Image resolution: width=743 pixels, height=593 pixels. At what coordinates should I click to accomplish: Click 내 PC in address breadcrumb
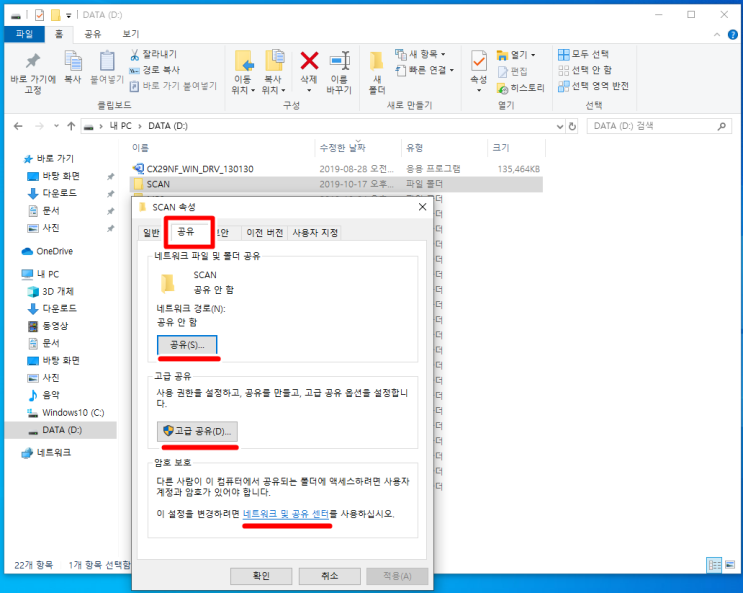(121, 126)
